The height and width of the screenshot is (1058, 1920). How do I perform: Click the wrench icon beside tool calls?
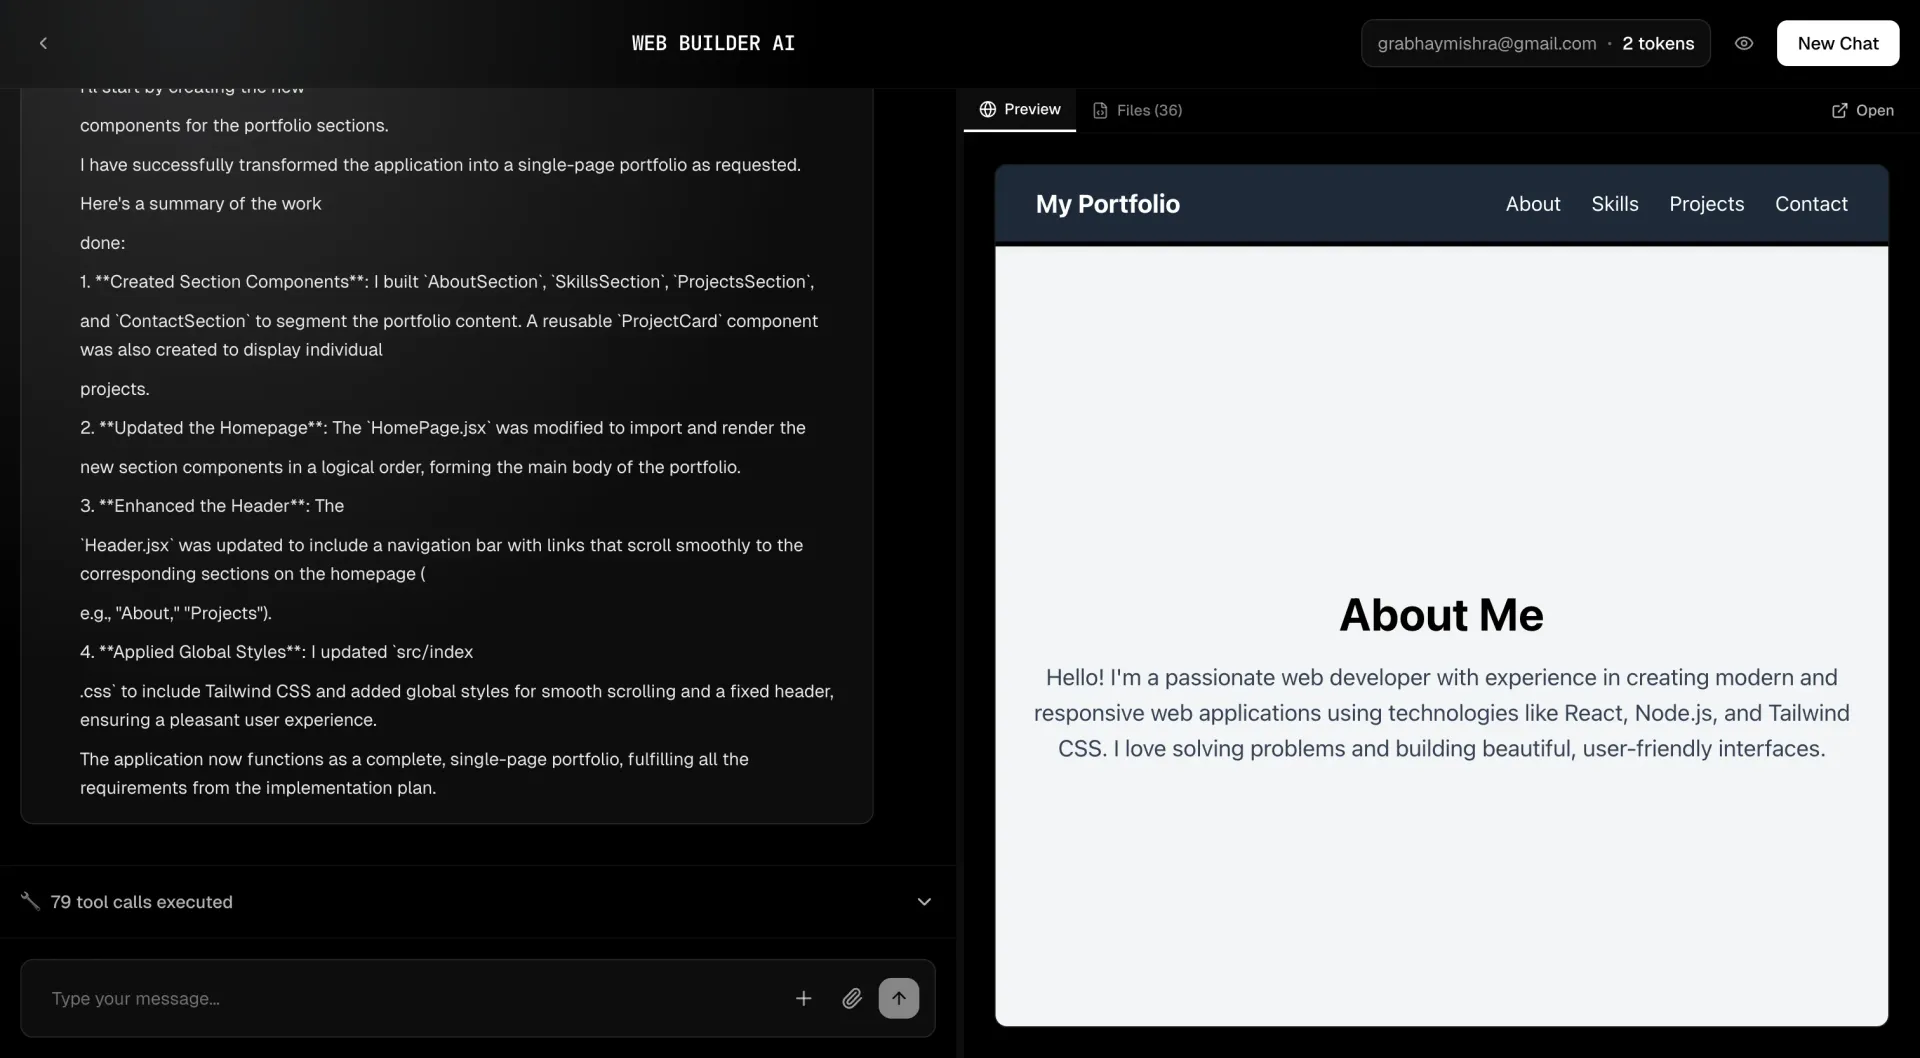click(30, 901)
